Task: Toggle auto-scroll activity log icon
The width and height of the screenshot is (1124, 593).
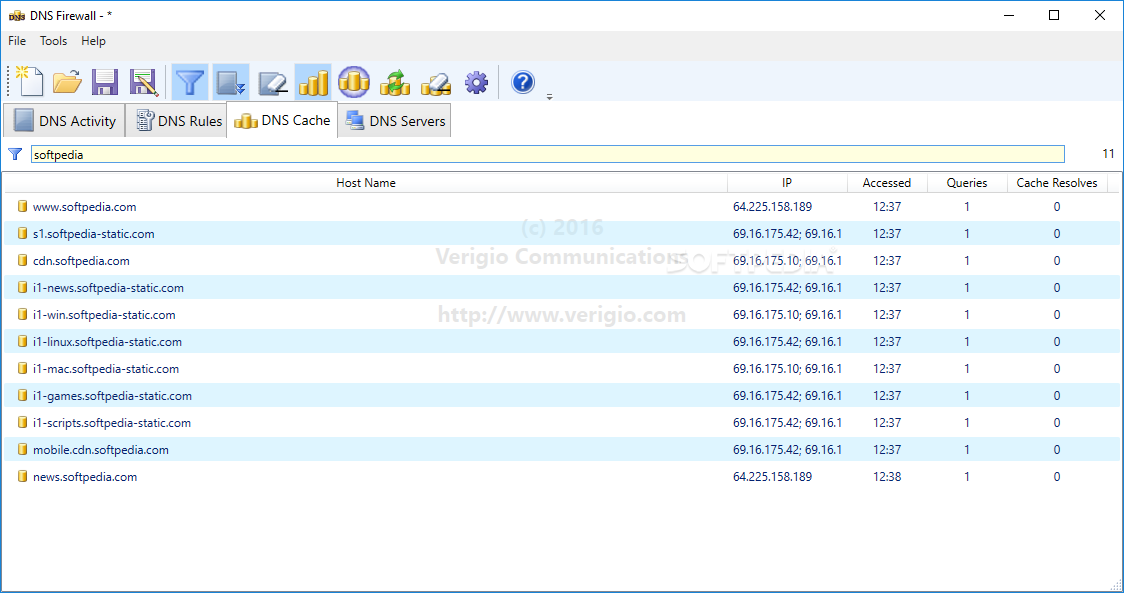Action: (x=231, y=82)
